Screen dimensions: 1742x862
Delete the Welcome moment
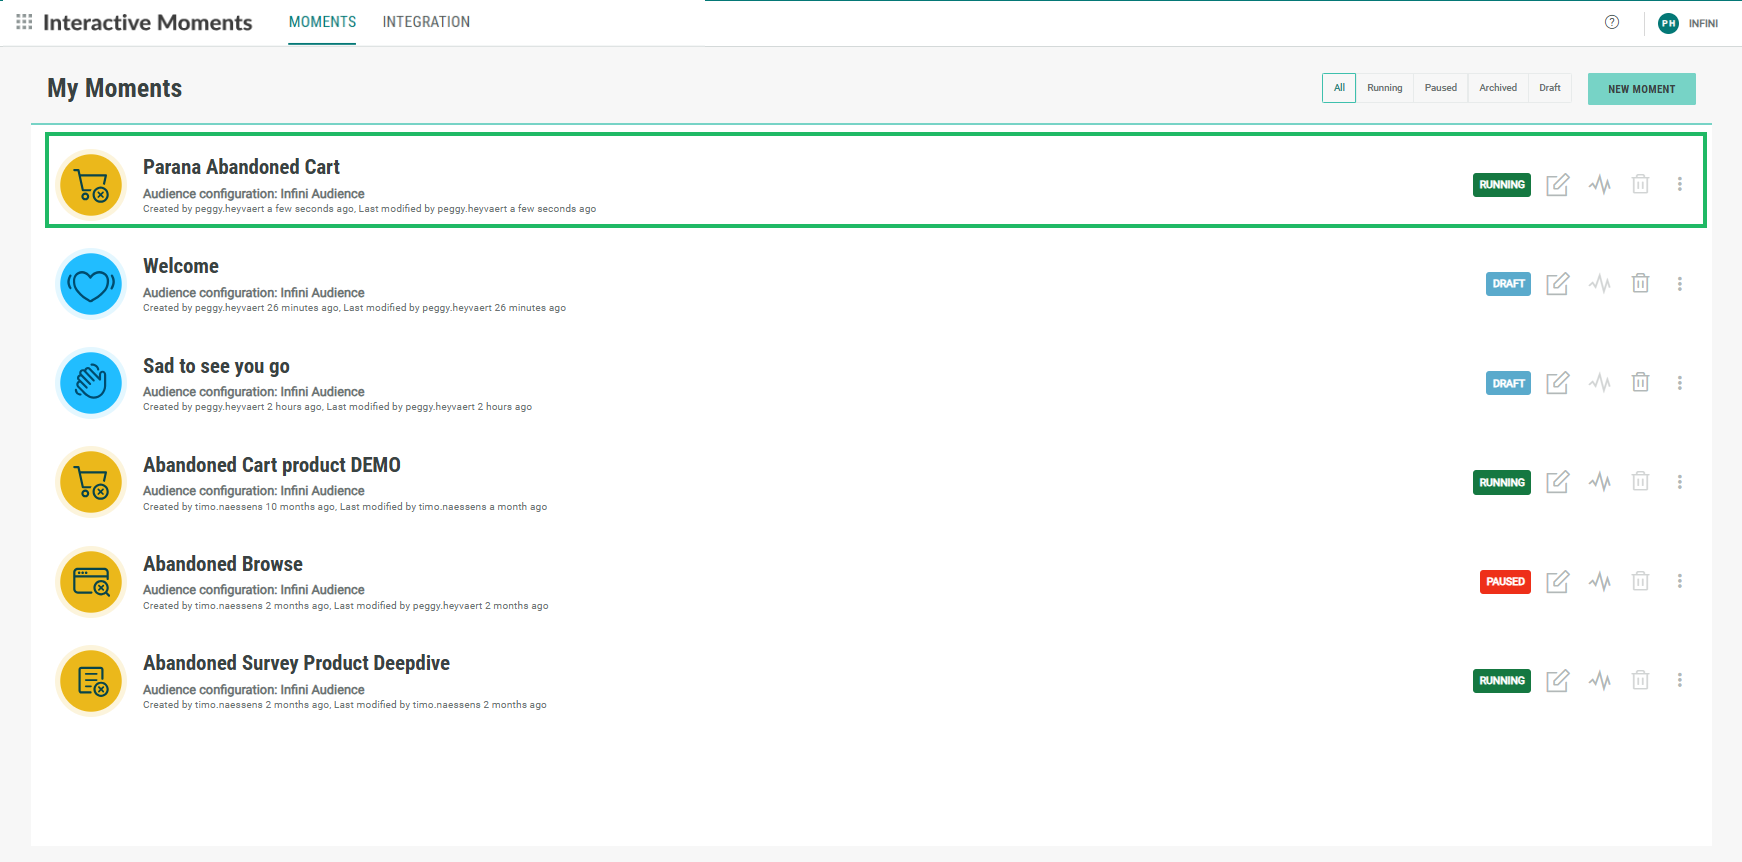coord(1640,283)
